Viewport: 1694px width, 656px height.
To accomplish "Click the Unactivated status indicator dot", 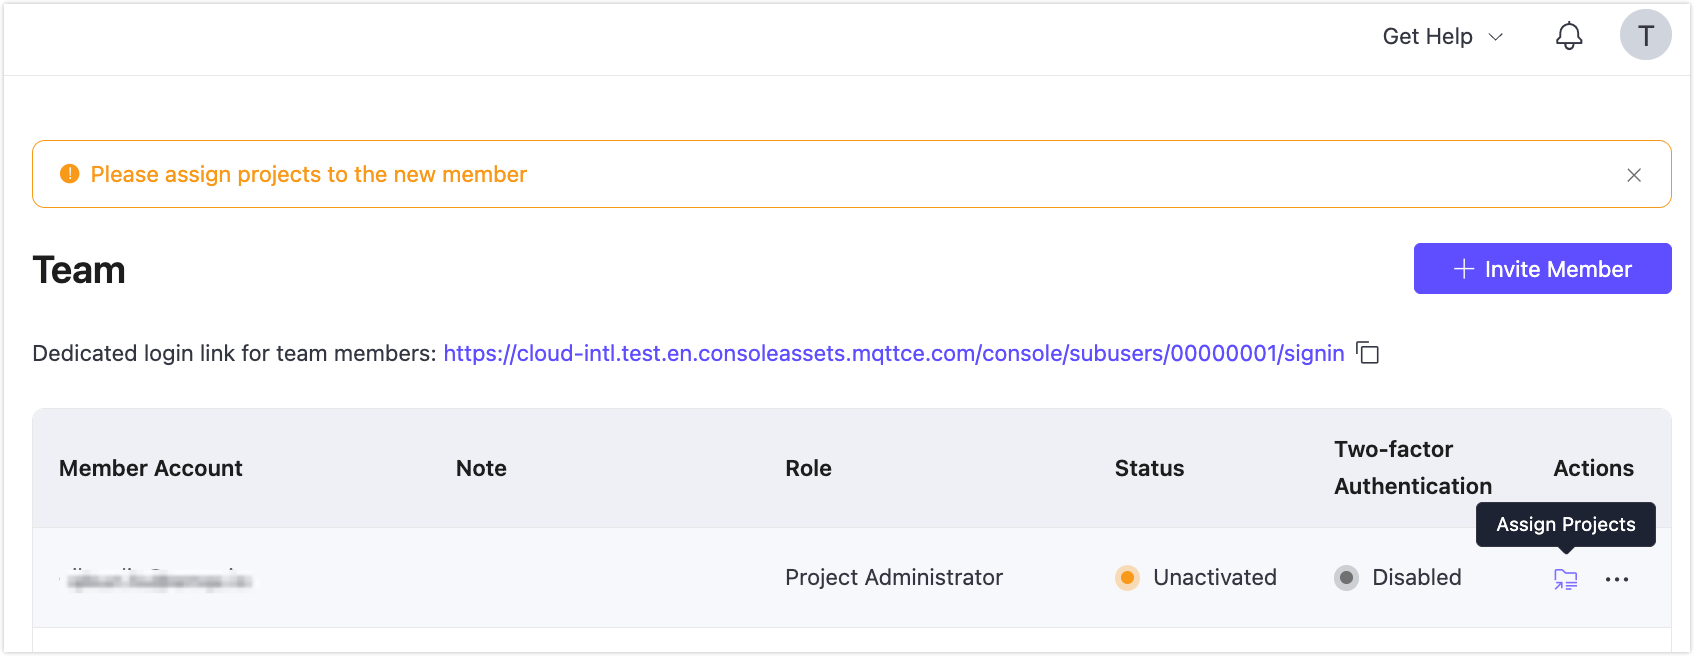I will click(x=1128, y=578).
